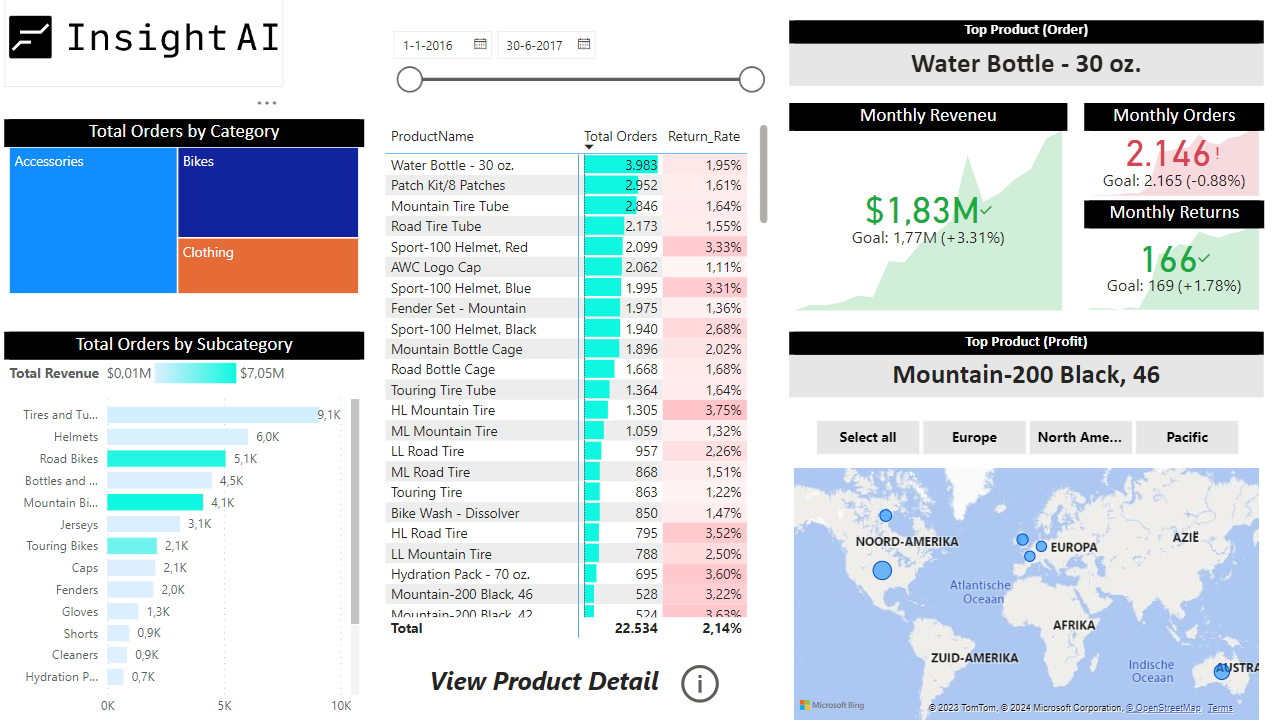The width and height of the screenshot is (1284, 722).
Task: Click the Return_Rate column header
Action: (x=704, y=136)
